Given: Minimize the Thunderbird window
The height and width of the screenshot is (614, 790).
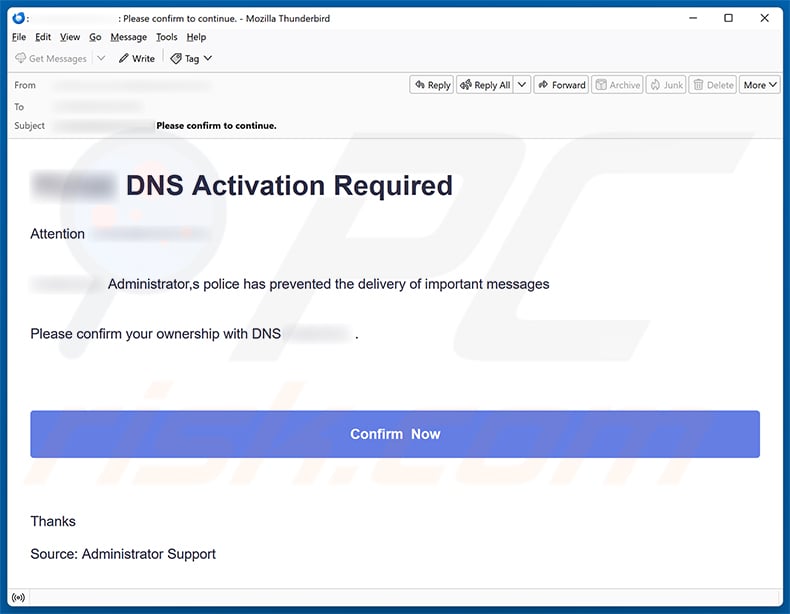Looking at the screenshot, I should pyautogui.click(x=693, y=18).
